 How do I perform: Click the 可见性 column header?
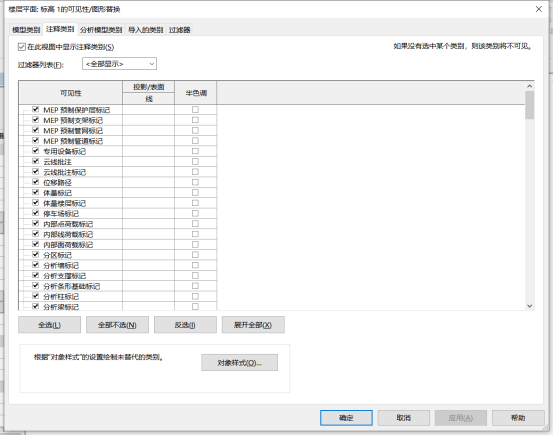click(71, 93)
